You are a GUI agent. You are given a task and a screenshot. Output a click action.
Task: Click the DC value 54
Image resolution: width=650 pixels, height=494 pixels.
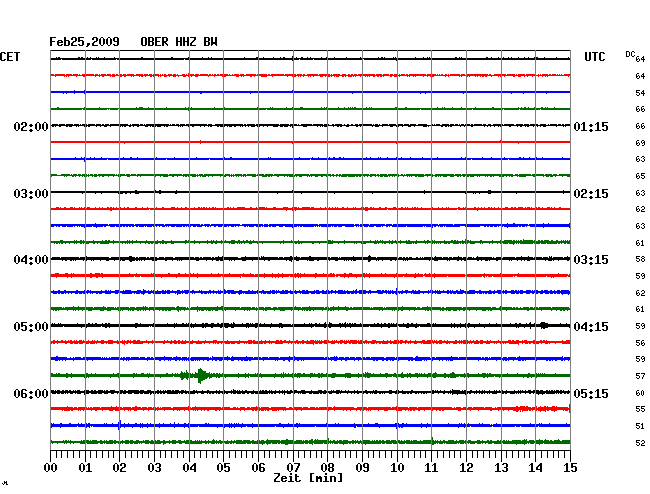640,93
